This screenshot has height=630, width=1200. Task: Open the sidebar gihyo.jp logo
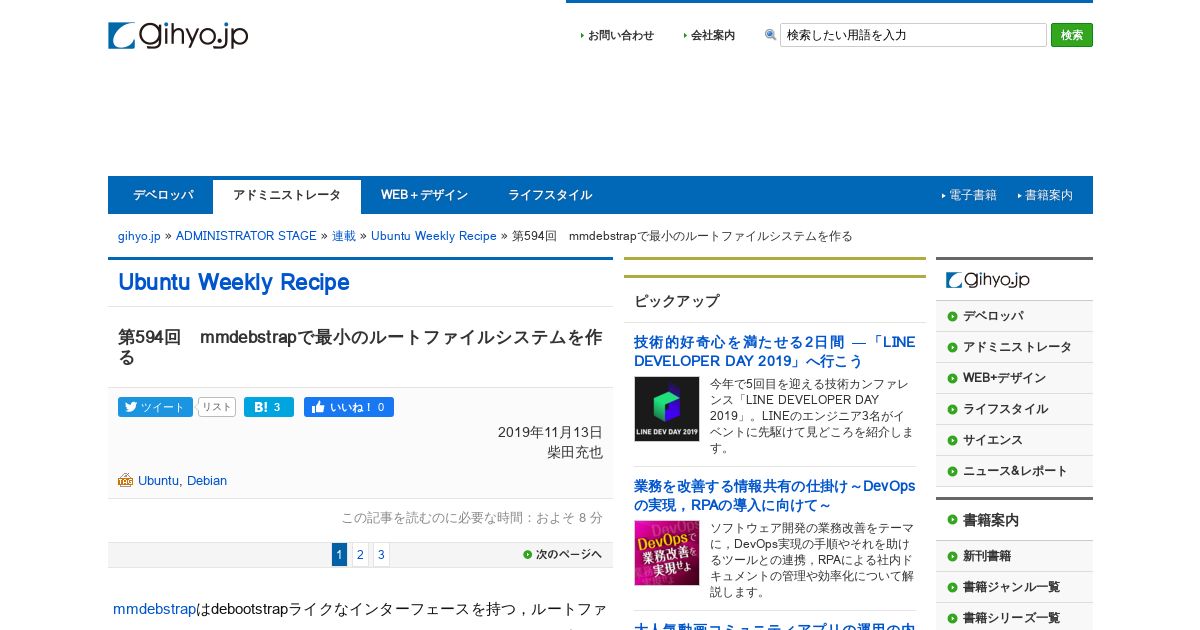point(988,280)
